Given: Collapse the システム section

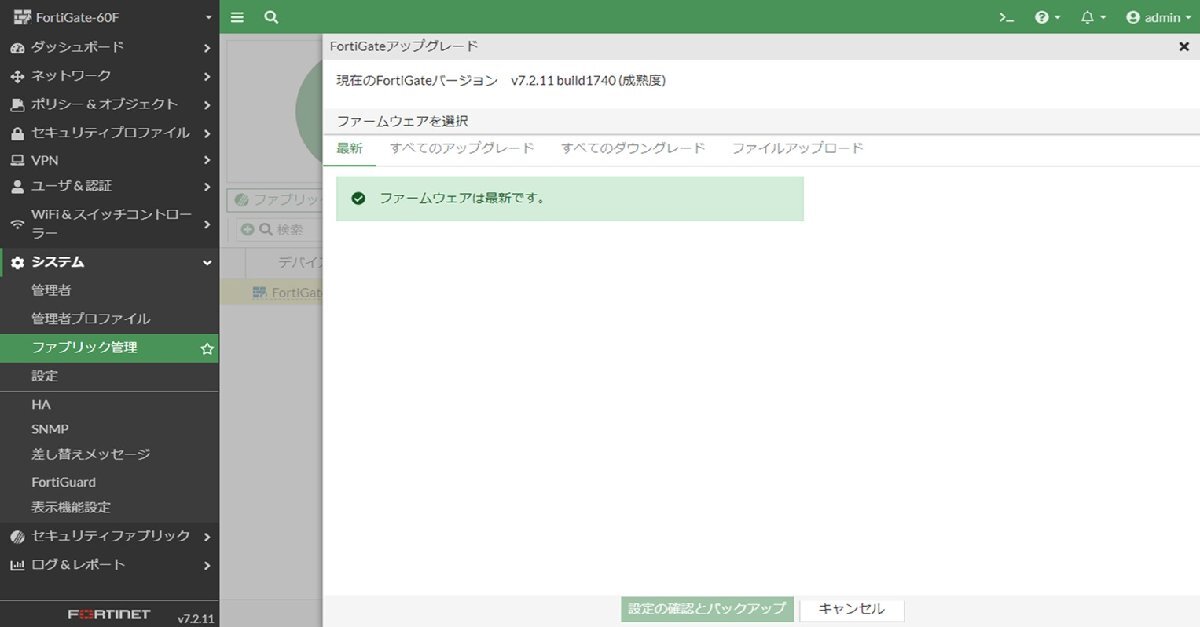Looking at the screenshot, I should point(108,262).
